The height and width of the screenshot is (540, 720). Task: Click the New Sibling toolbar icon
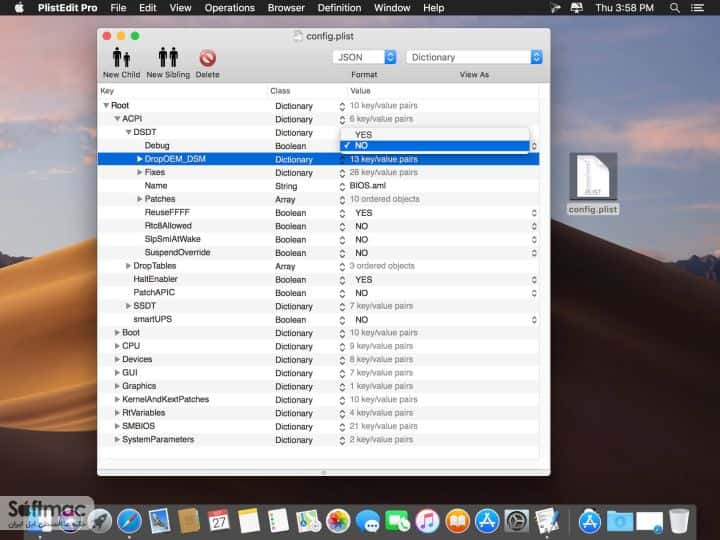click(168, 58)
